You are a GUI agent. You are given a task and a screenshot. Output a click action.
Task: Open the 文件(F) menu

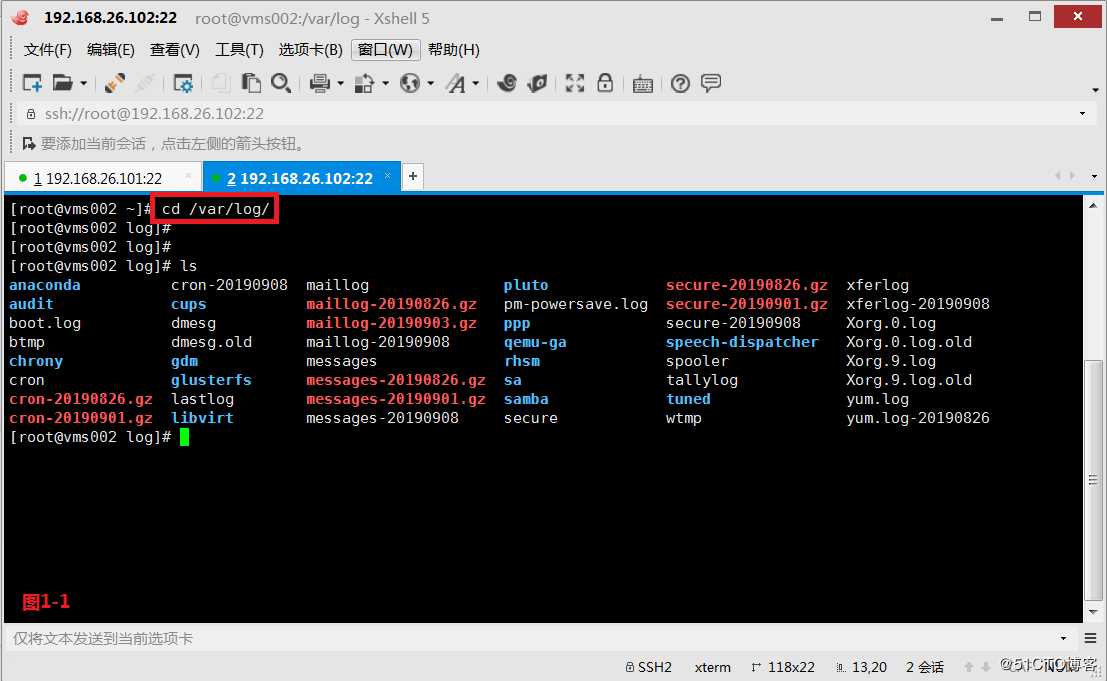[x=47, y=49]
